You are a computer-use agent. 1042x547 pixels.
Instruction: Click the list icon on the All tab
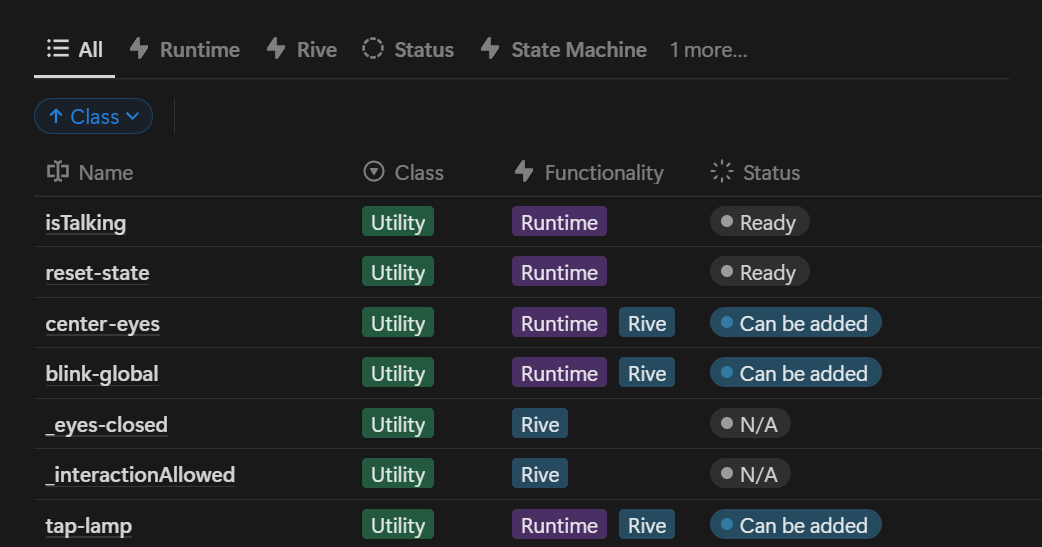pyautogui.click(x=58, y=49)
